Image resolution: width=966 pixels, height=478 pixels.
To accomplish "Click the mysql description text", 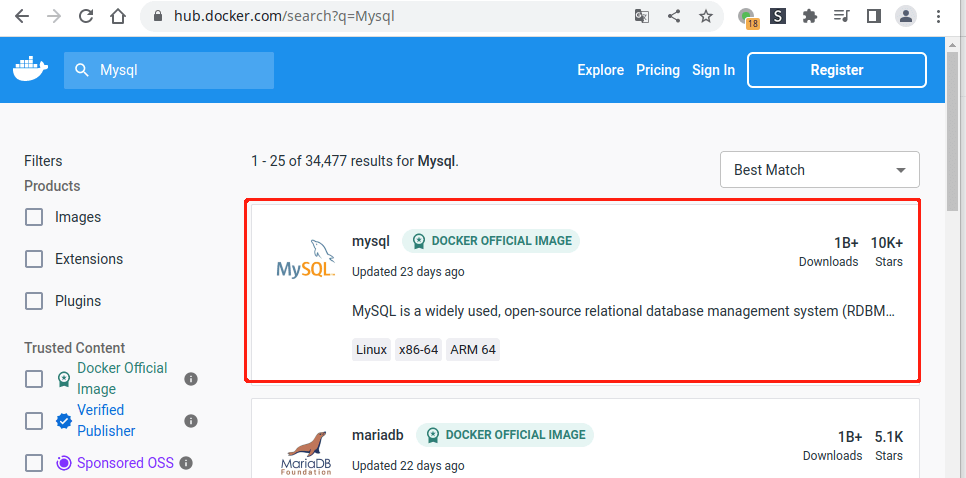I will [623, 311].
